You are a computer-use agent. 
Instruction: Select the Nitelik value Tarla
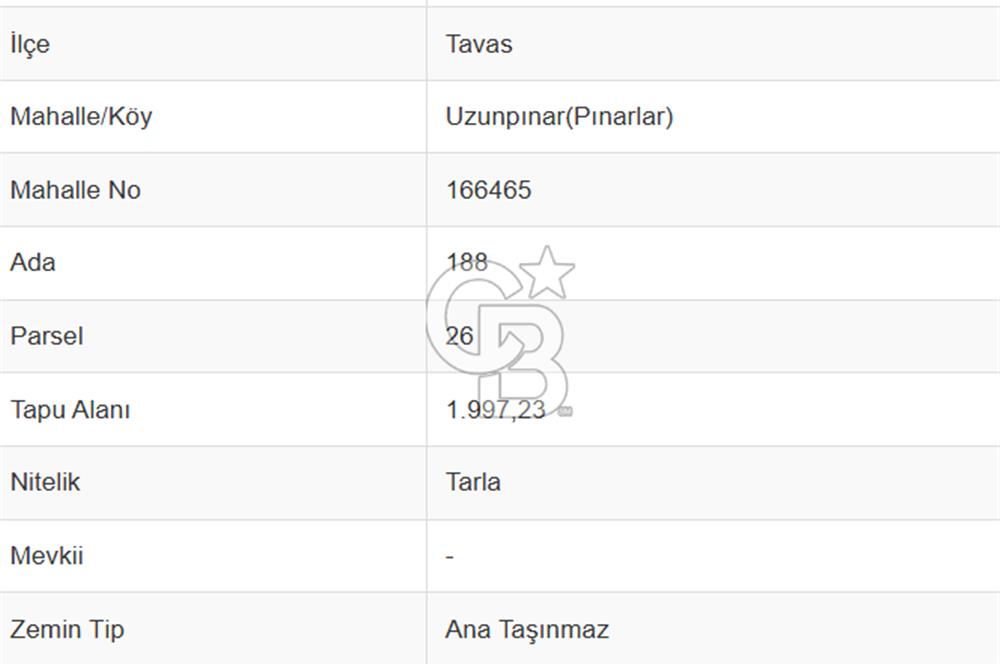point(473,482)
